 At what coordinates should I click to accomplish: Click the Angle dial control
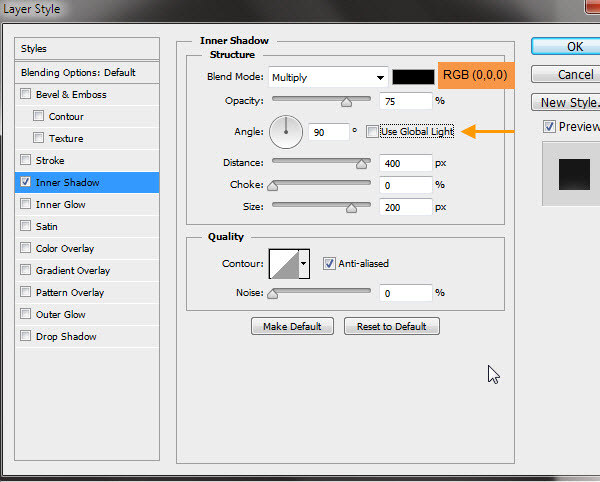(286, 131)
